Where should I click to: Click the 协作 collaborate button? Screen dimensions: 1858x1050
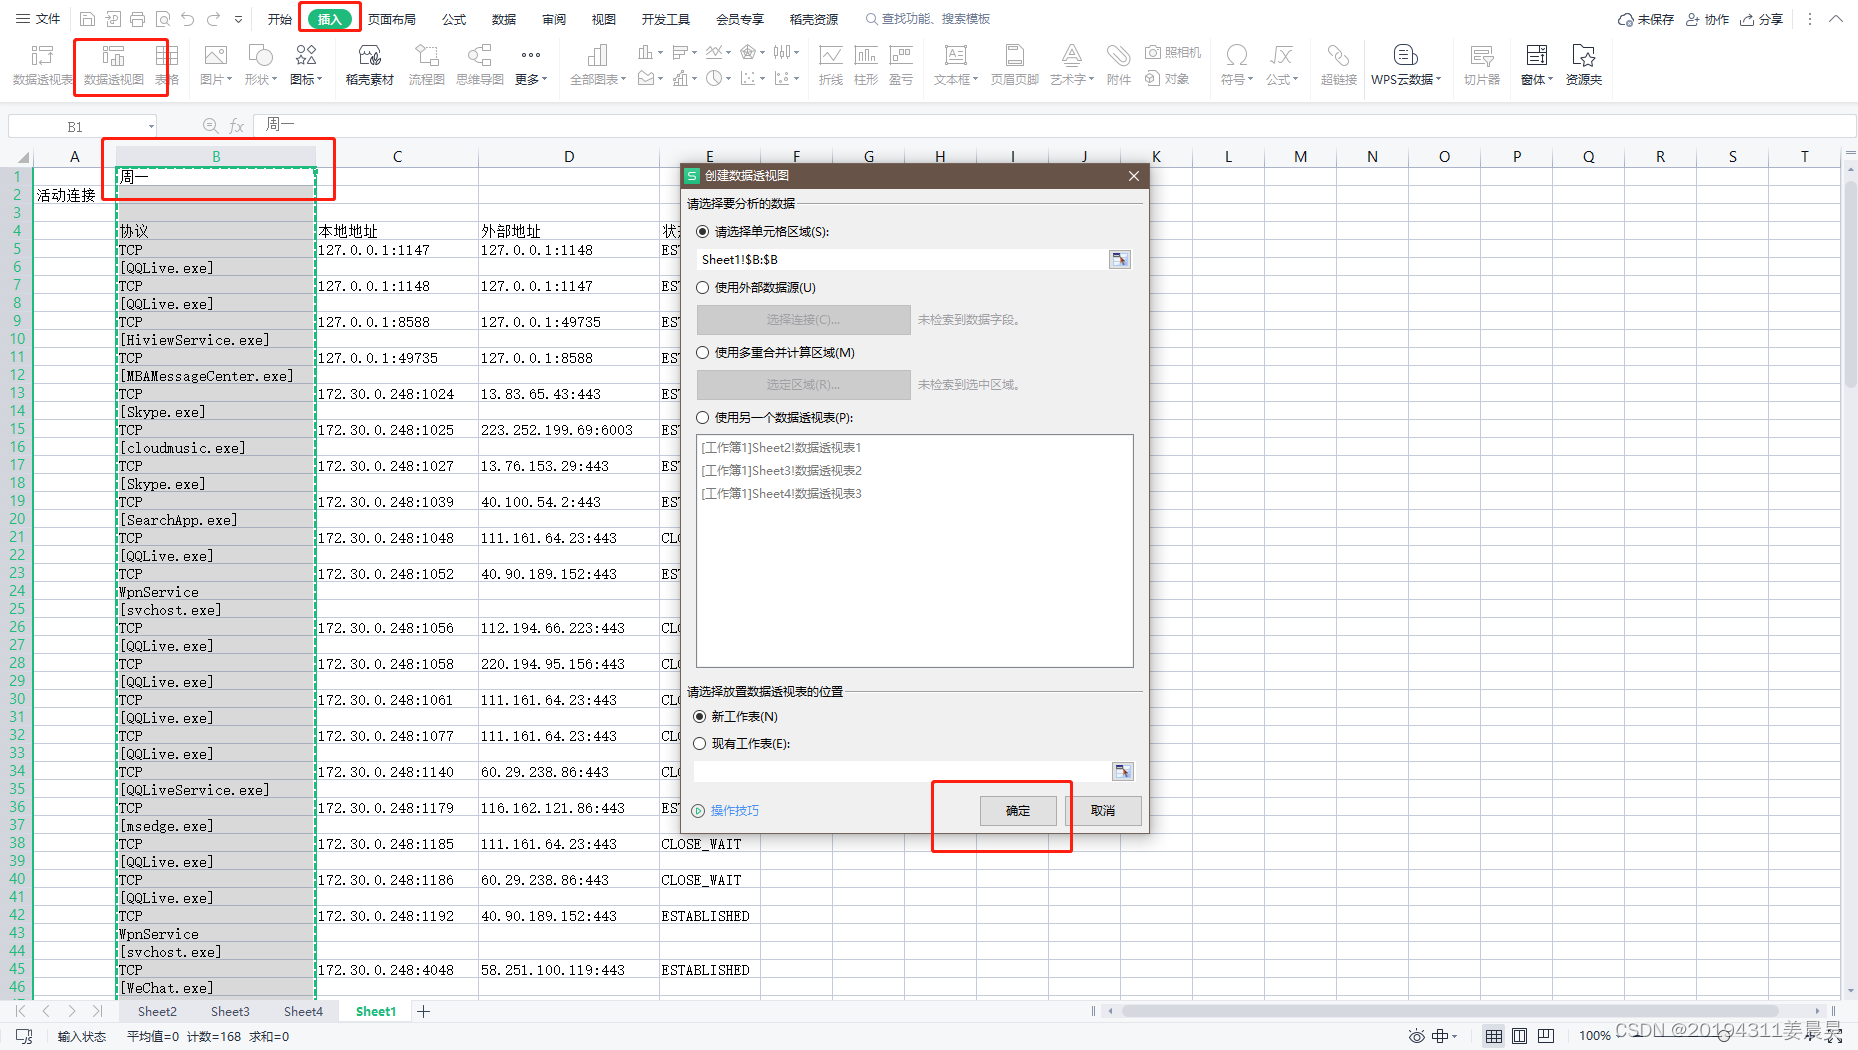(x=1708, y=19)
